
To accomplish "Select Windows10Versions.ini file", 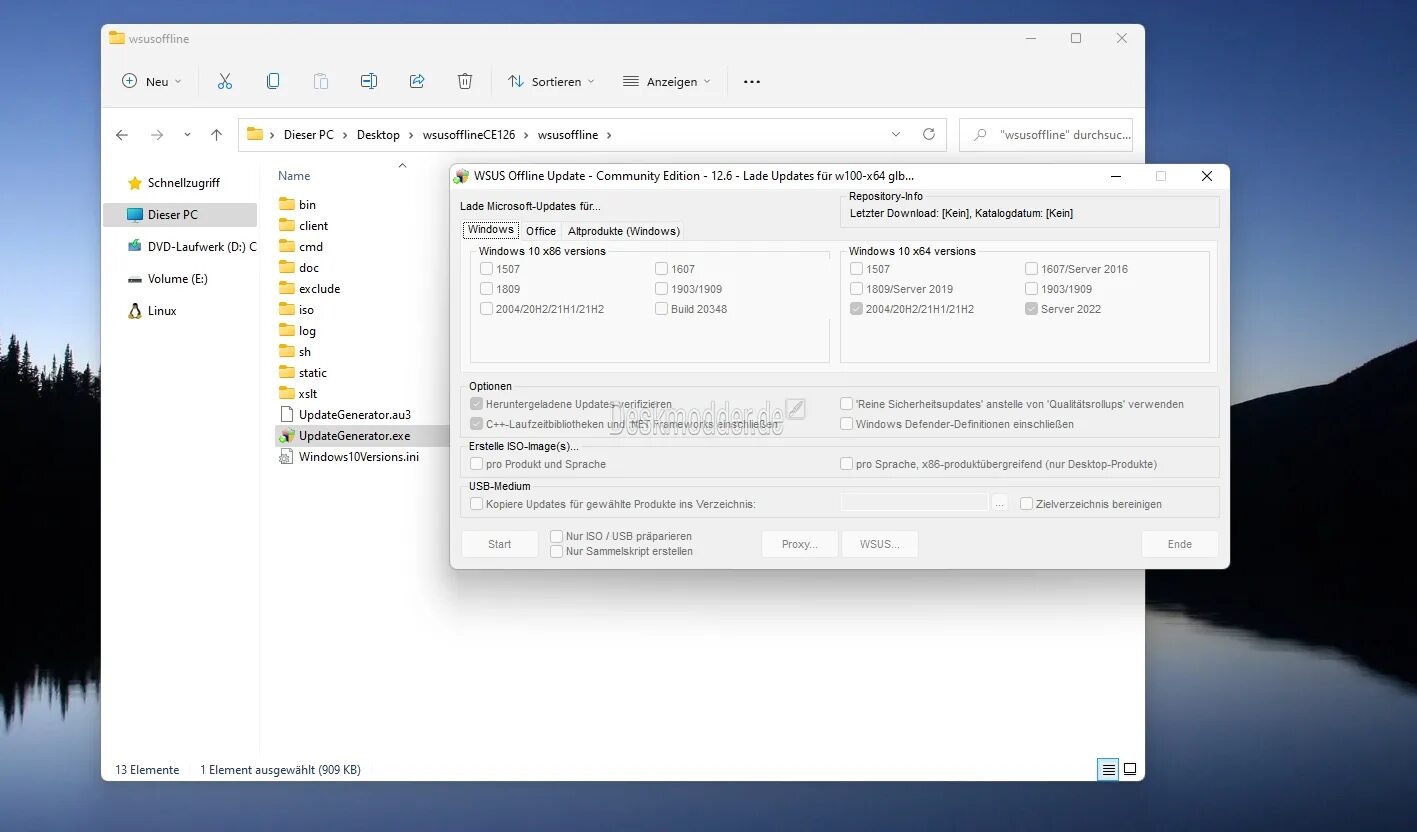I will 358,456.
